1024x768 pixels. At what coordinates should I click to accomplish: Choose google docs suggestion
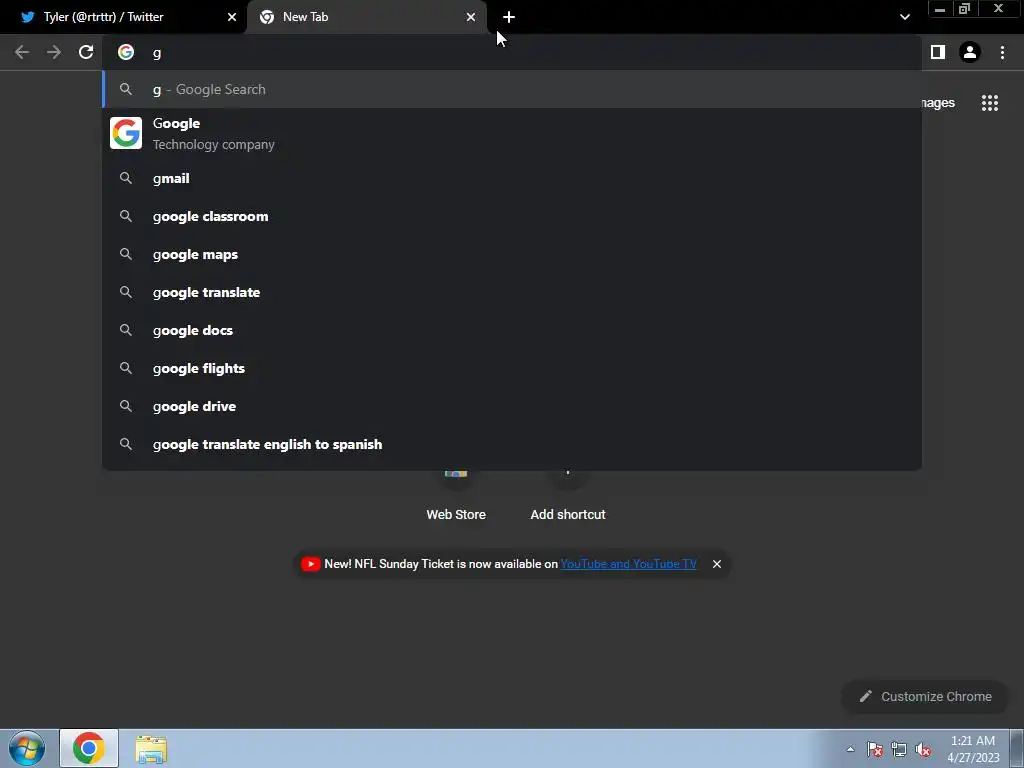click(512, 330)
